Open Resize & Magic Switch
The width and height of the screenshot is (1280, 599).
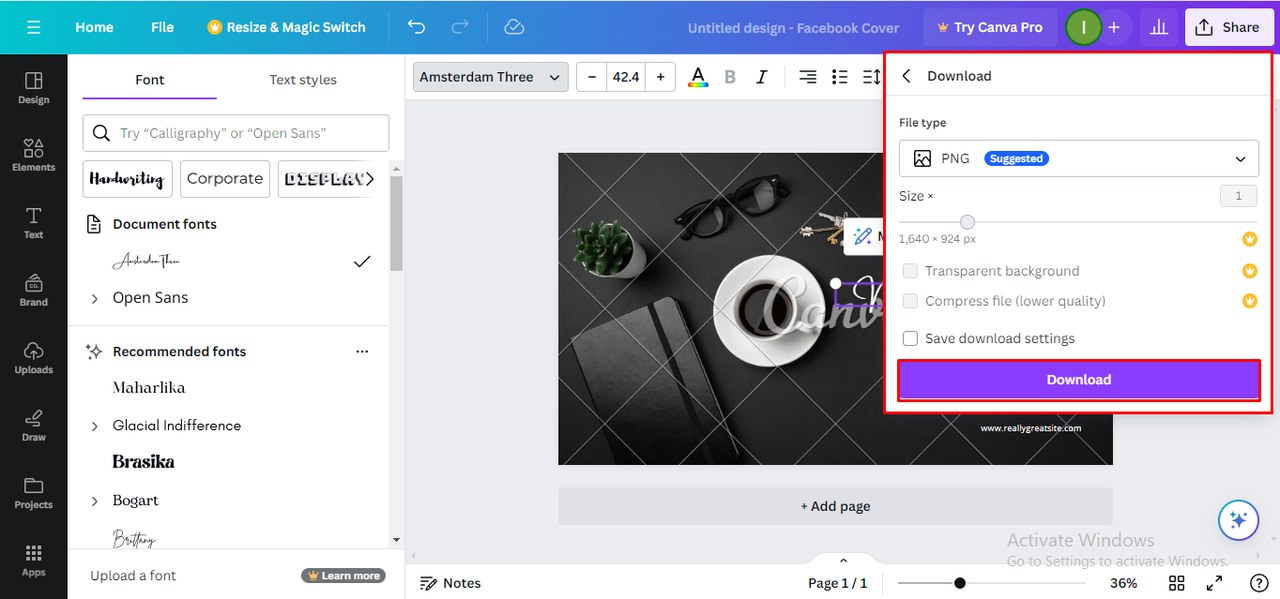point(286,27)
